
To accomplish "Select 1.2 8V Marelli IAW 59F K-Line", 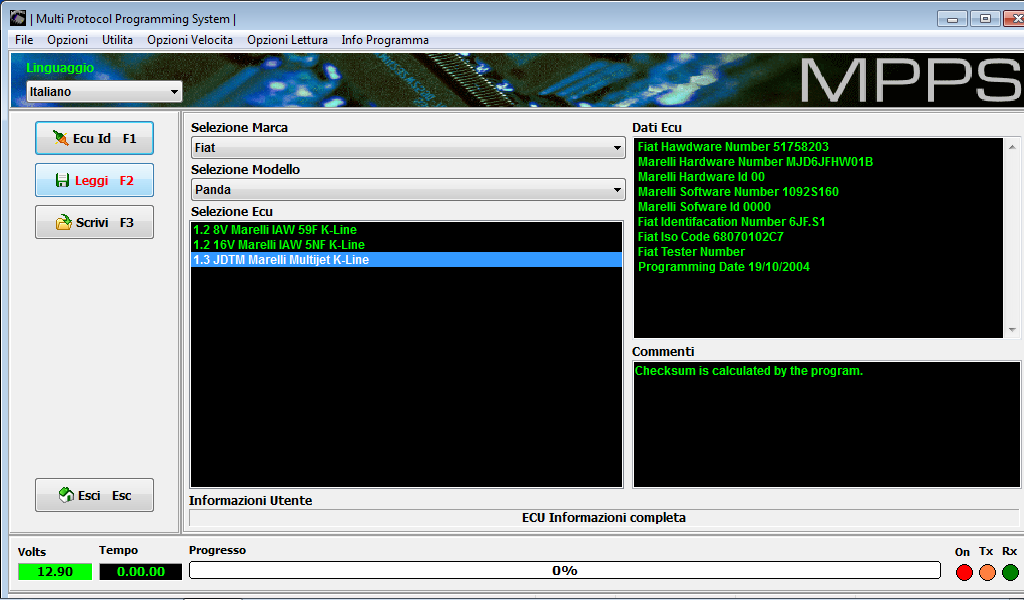I will [x=406, y=230].
